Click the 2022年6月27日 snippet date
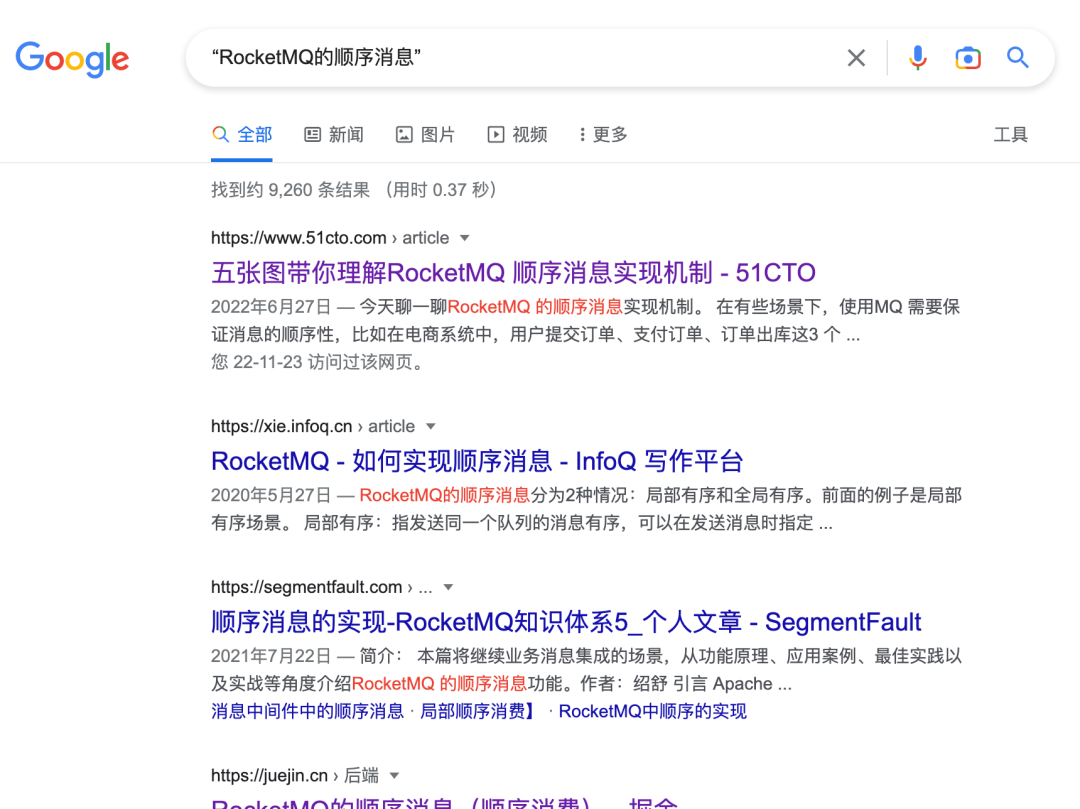1080x809 pixels. pyautogui.click(x=271, y=307)
